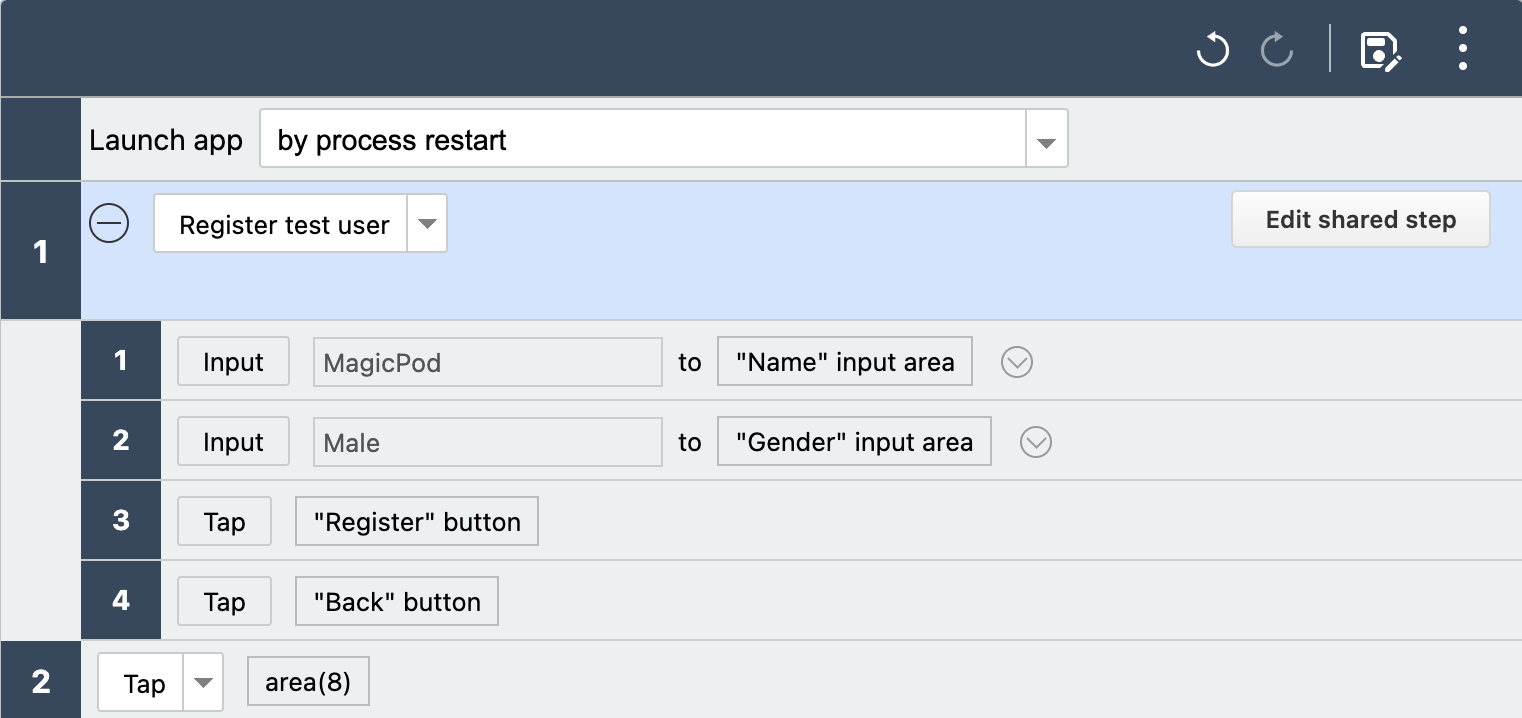Click the Tap command before "Back" button
Viewport: 1522px width, 718px height.
[x=224, y=602]
